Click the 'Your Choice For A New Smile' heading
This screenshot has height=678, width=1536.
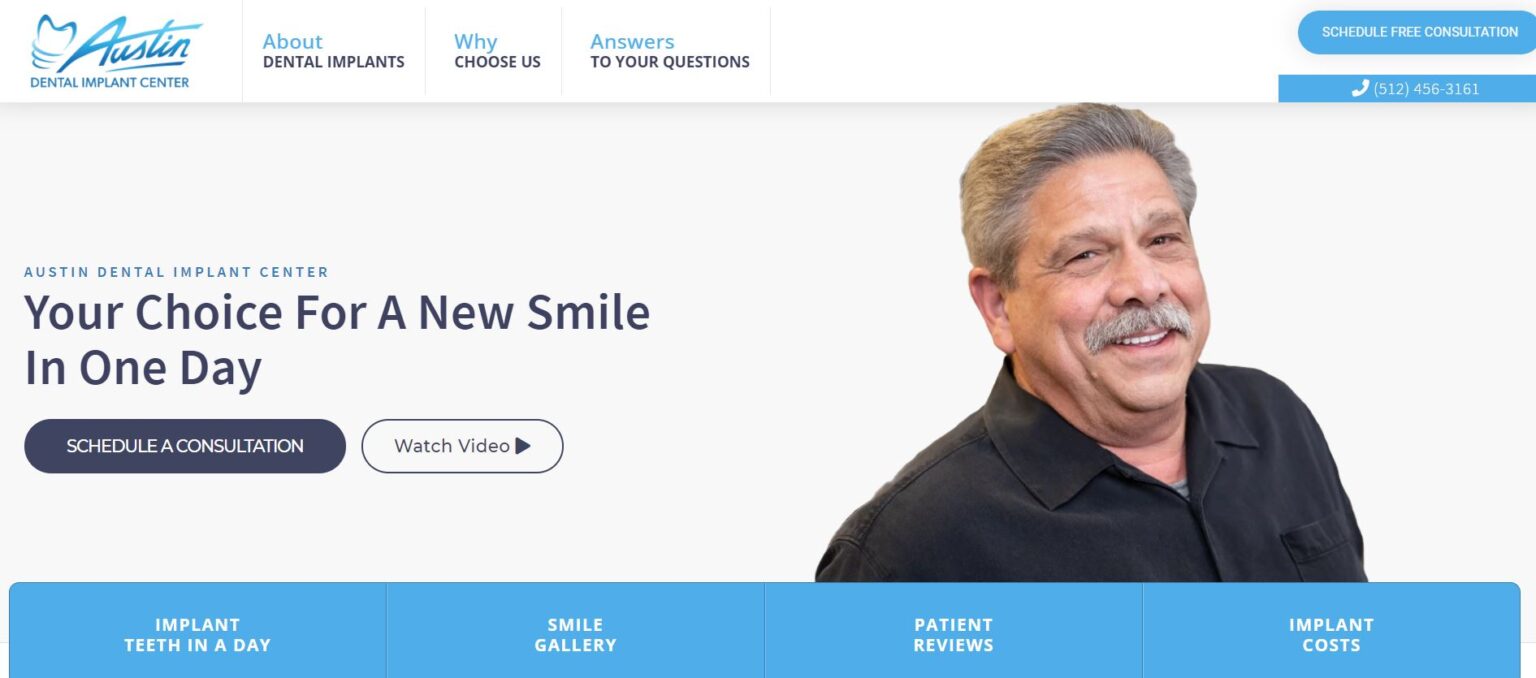(x=337, y=313)
